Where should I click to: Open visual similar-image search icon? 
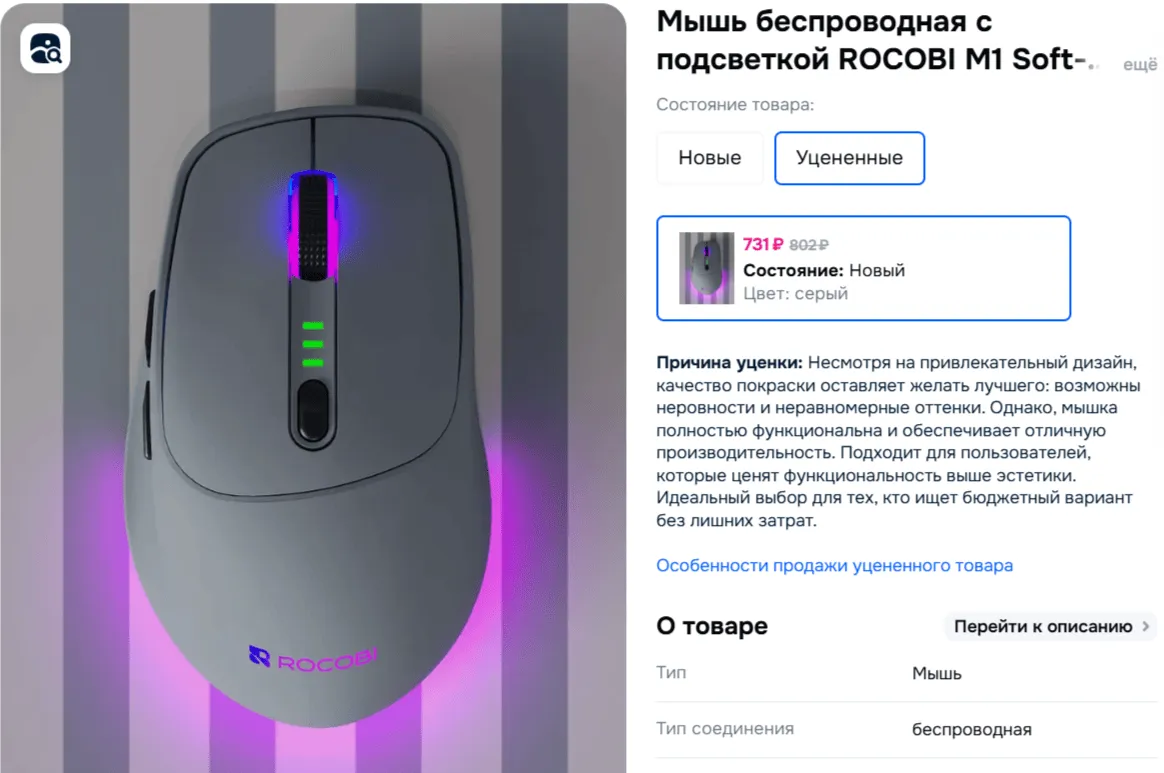pos(45,48)
